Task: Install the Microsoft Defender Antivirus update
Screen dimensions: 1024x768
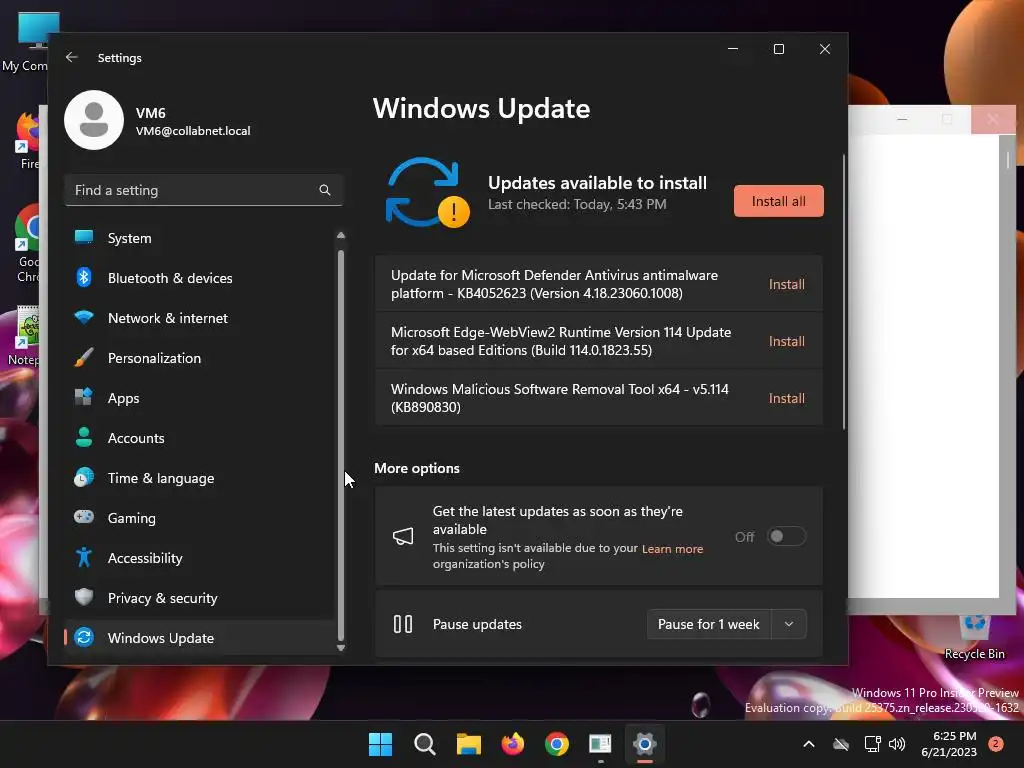Action: [x=786, y=284]
